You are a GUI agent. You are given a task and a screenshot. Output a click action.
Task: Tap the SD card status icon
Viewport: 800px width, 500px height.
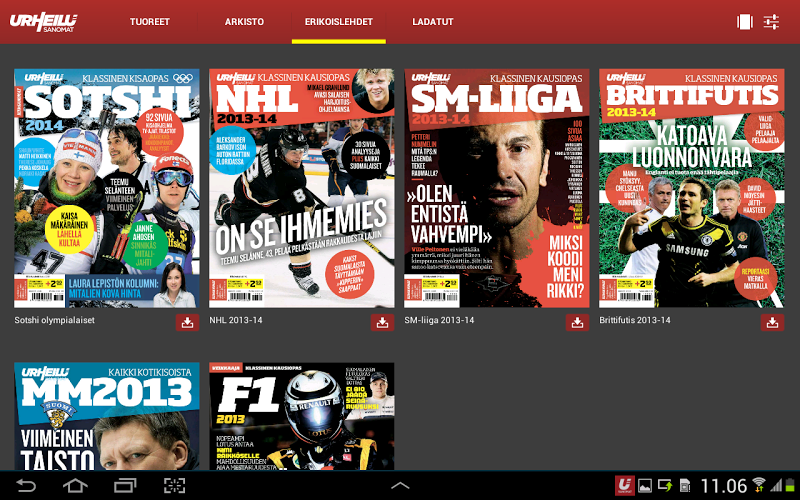685,485
